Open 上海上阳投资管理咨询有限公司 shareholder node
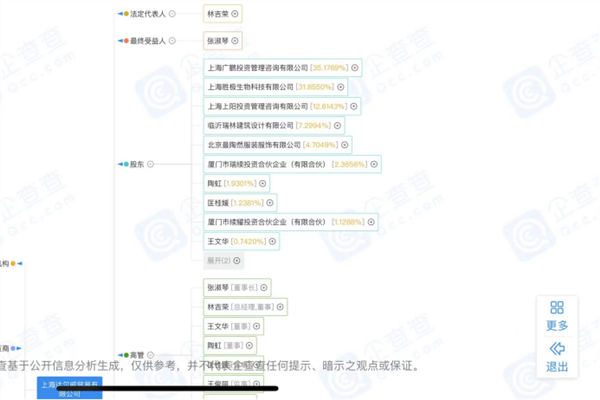 tap(258, 106)
